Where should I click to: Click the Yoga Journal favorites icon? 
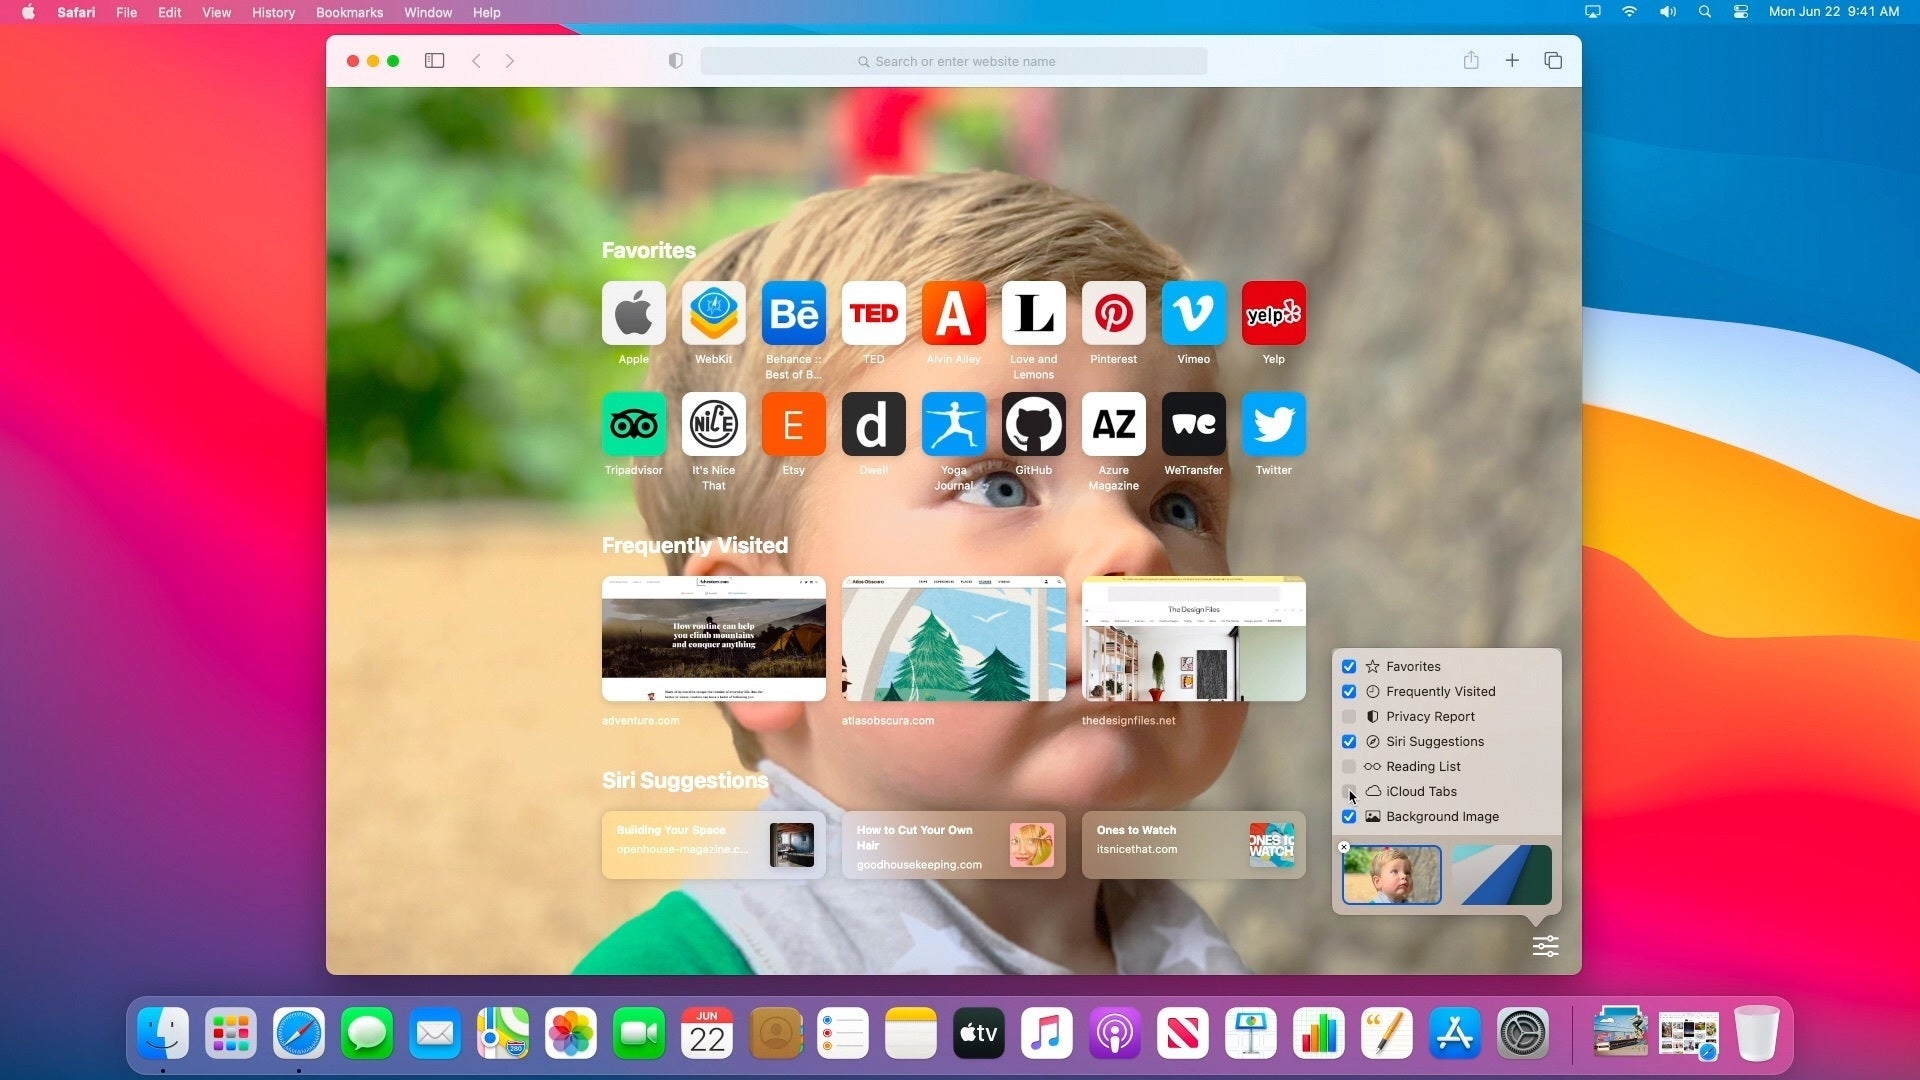[x=952, y=423]
